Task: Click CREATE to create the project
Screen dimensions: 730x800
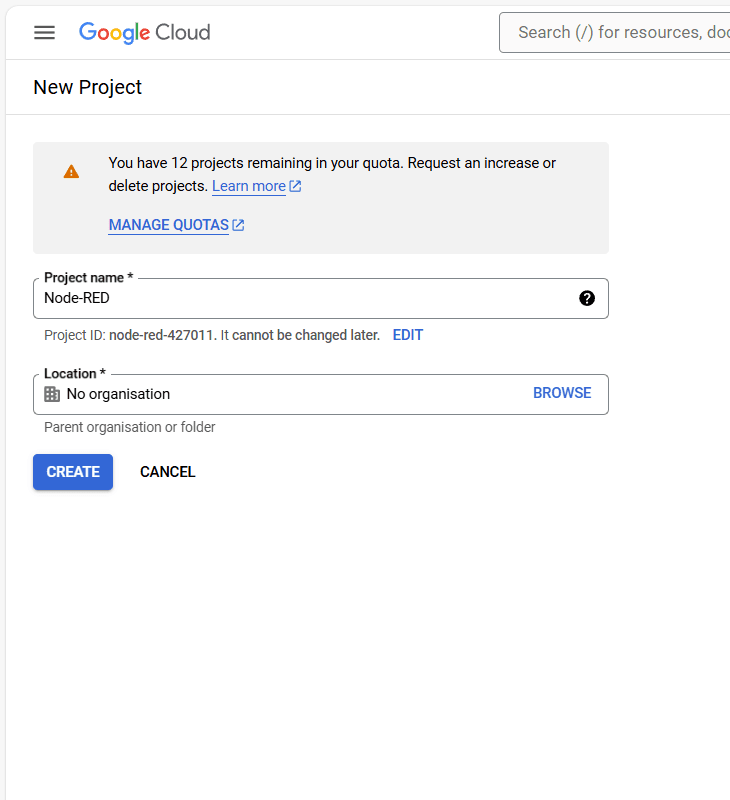Action: (72, 471)
